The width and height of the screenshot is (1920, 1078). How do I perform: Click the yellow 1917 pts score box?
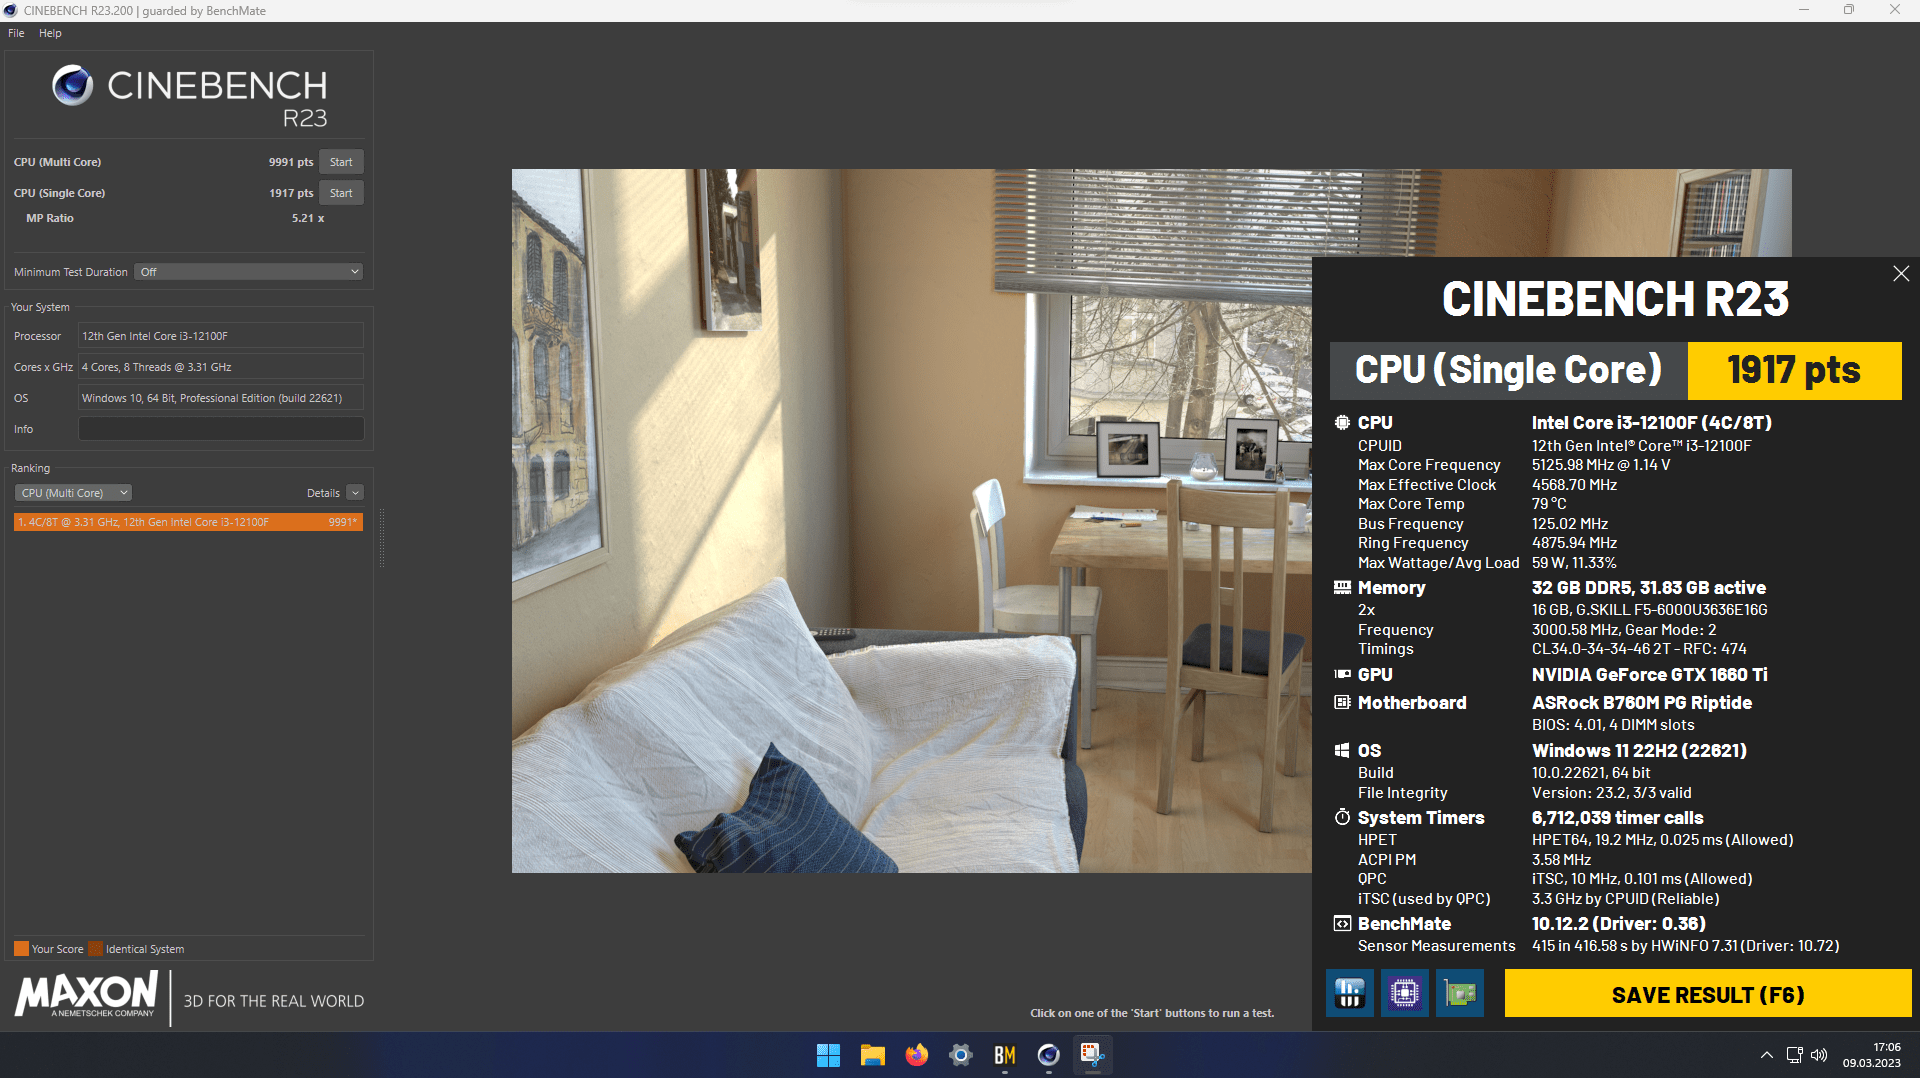[x=1794, y=370]
